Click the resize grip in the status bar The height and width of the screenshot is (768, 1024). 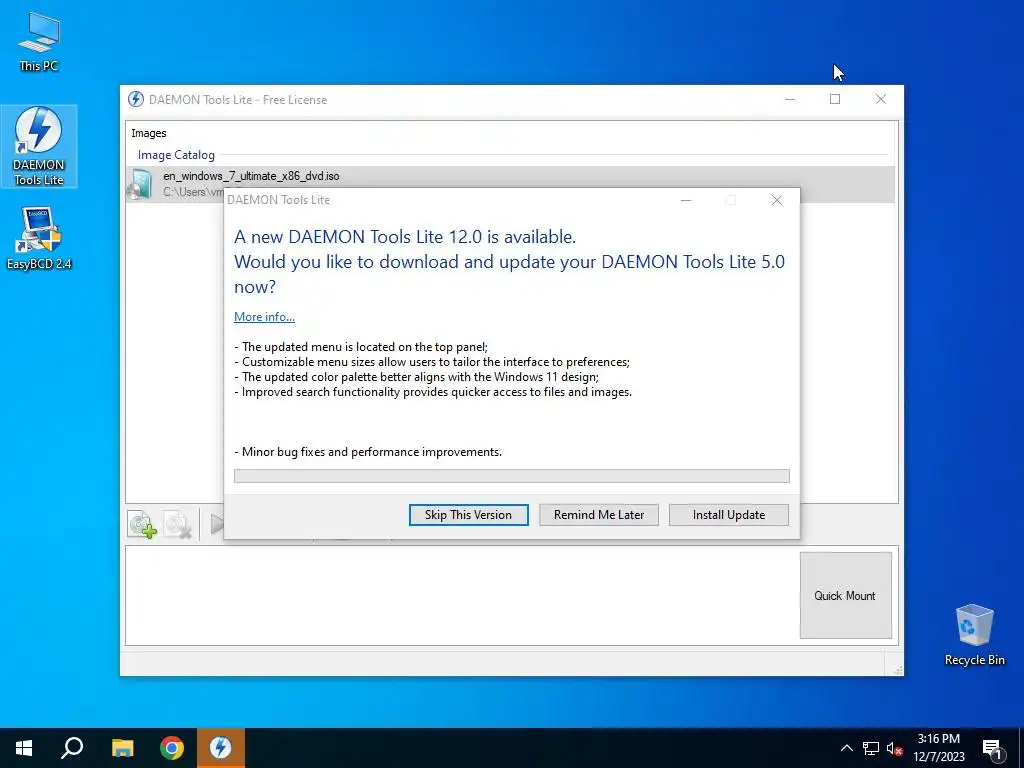(898, 670)
